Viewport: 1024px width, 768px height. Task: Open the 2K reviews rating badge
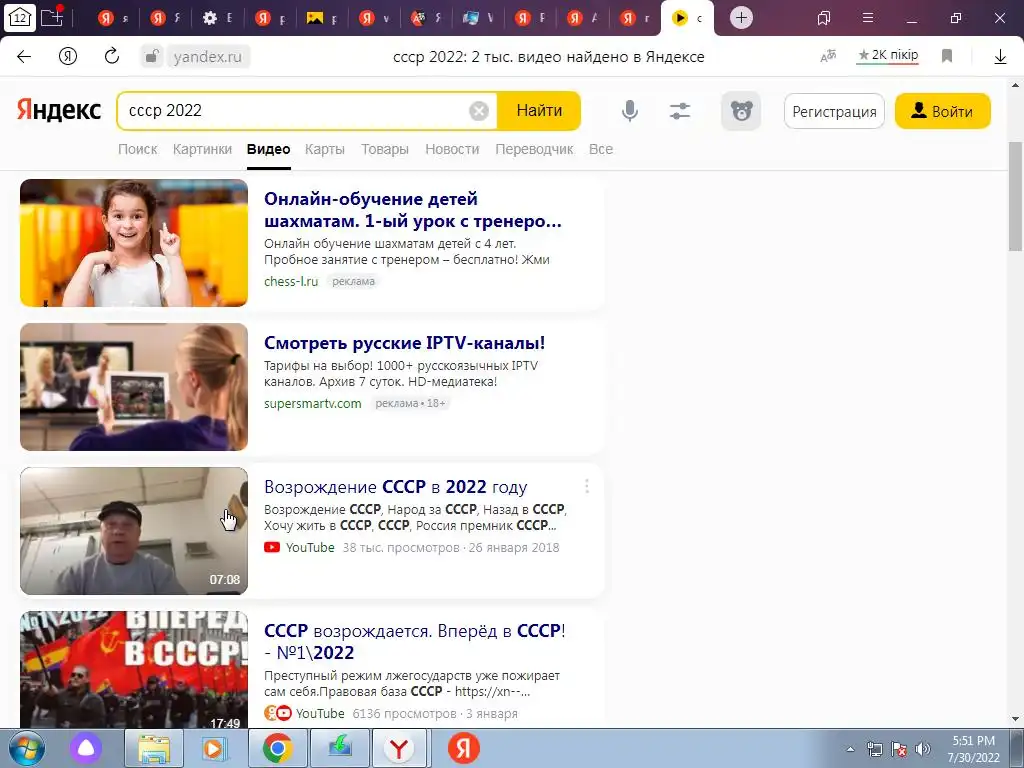coord(888,56)
